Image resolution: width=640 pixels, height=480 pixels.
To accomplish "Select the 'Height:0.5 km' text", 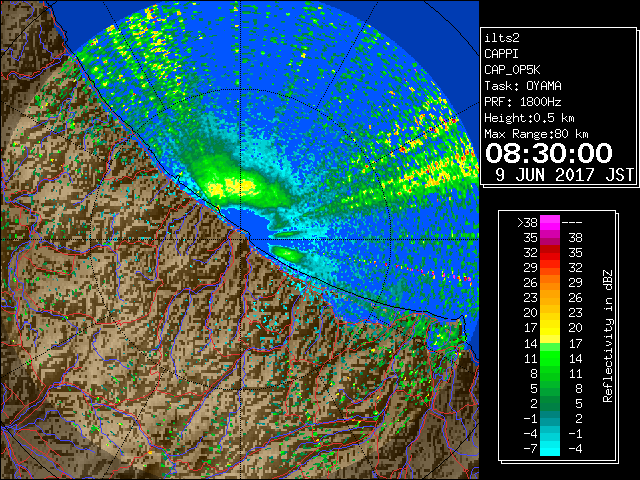I will (x=529, y=118).
